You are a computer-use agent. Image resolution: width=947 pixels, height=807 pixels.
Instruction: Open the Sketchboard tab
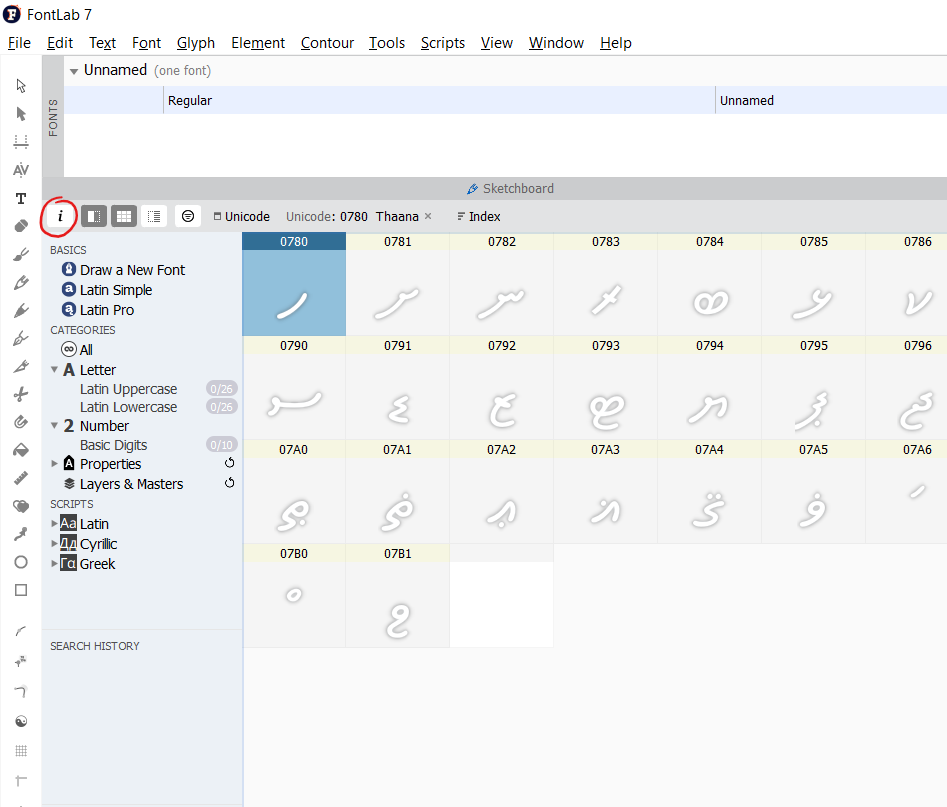pyautogui.click(x=510, y=188)
